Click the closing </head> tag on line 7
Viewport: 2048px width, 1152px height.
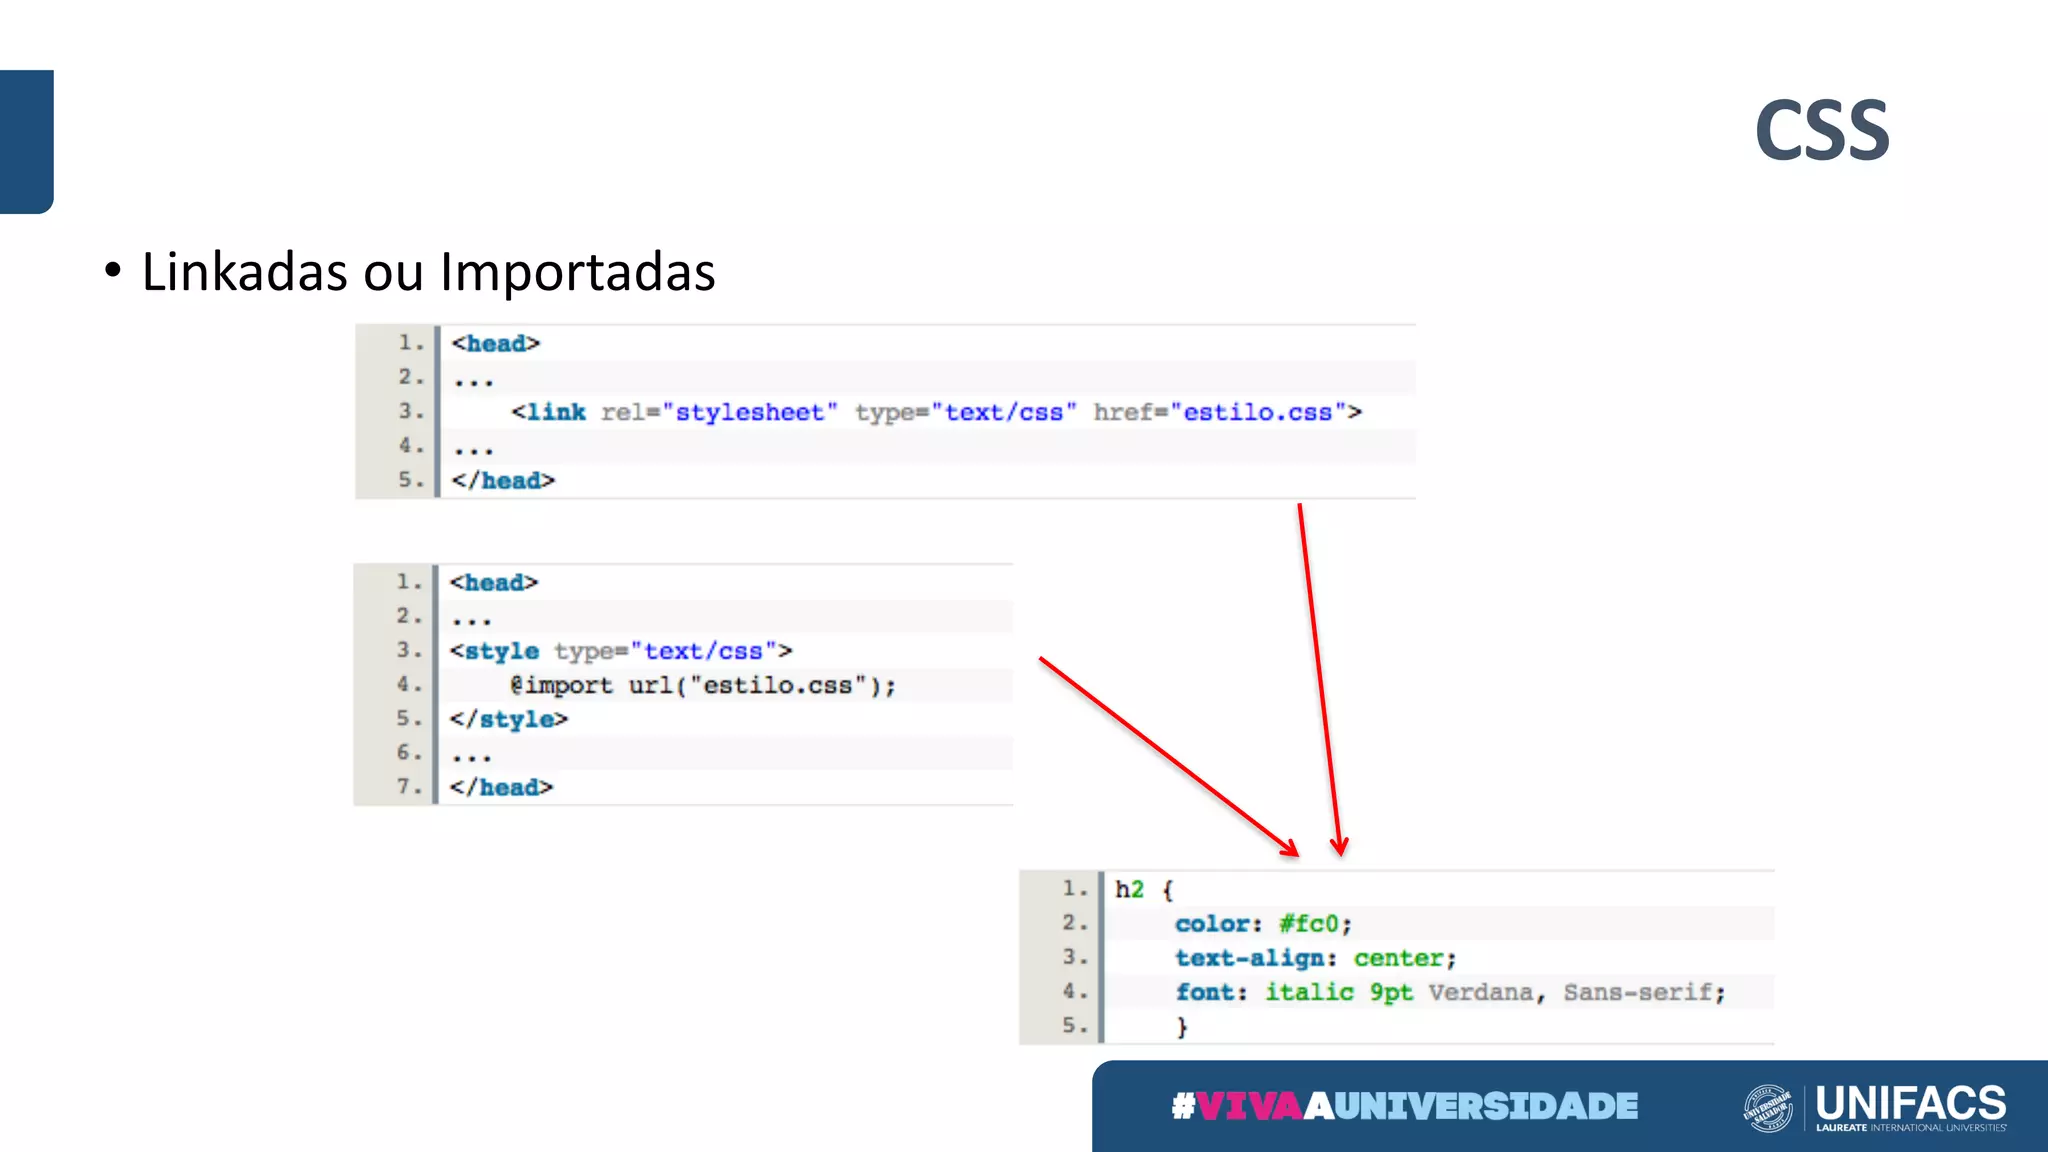click(x=501, y=788)
